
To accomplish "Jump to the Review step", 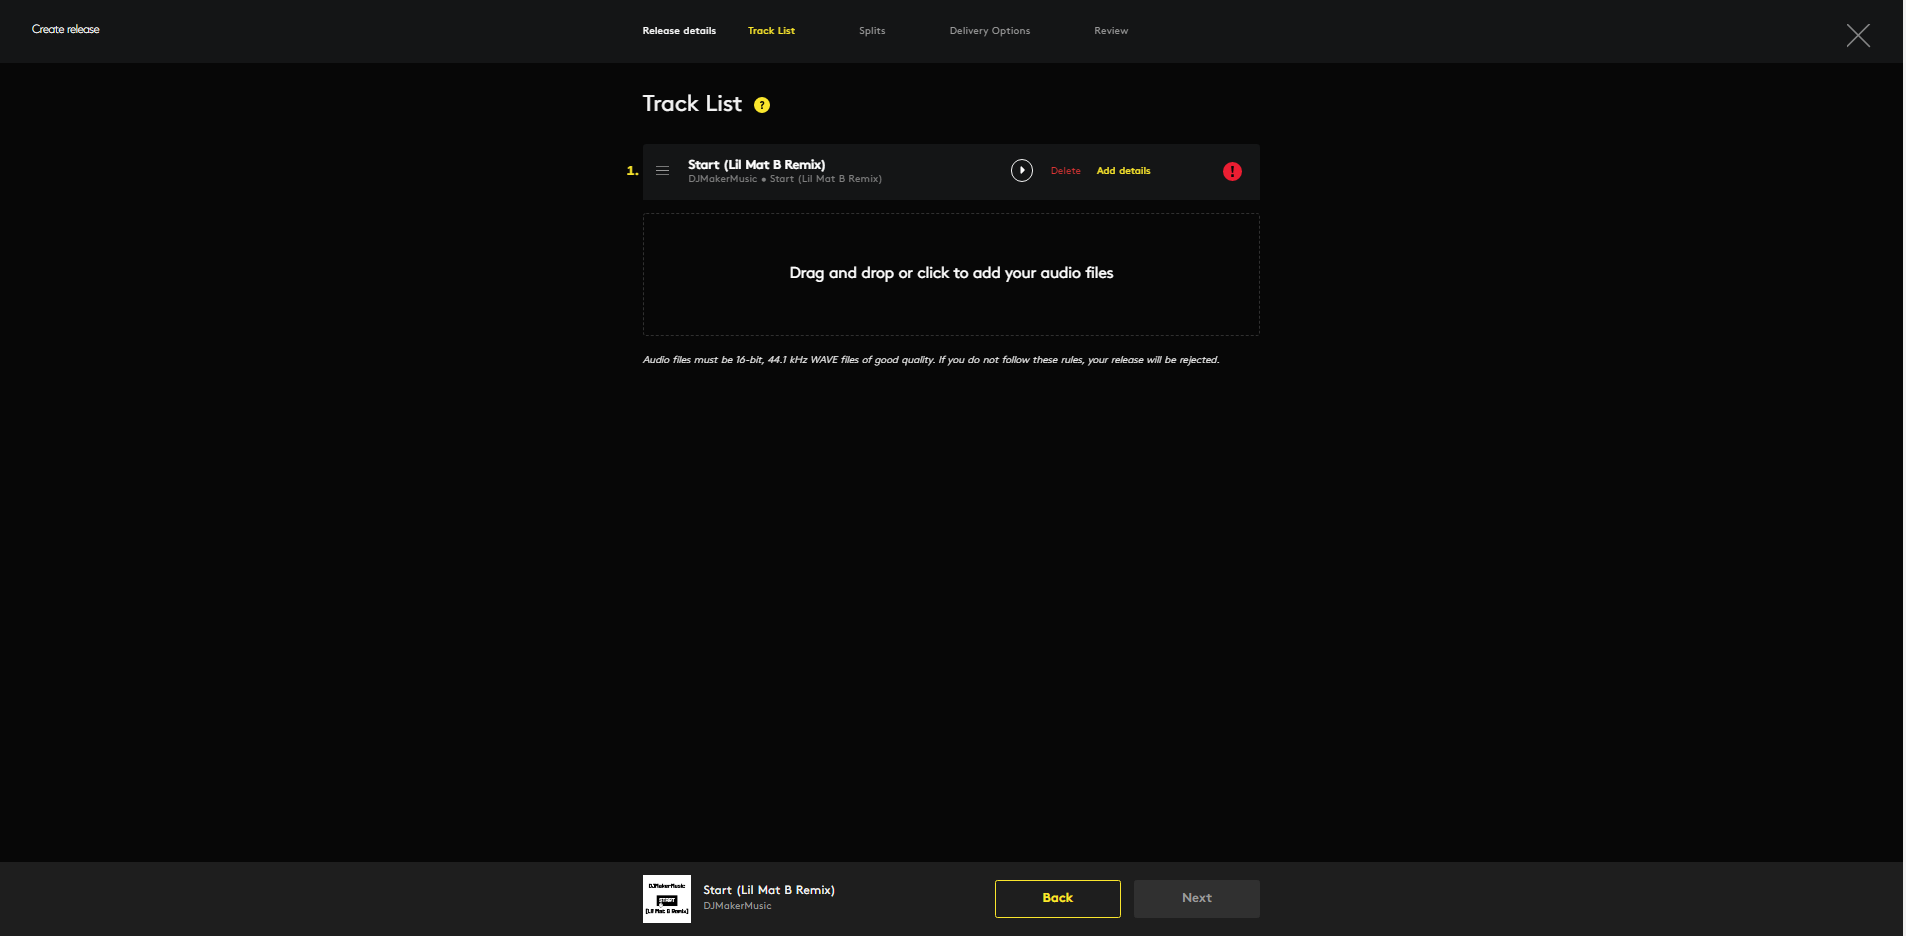I will (1110, 31).
